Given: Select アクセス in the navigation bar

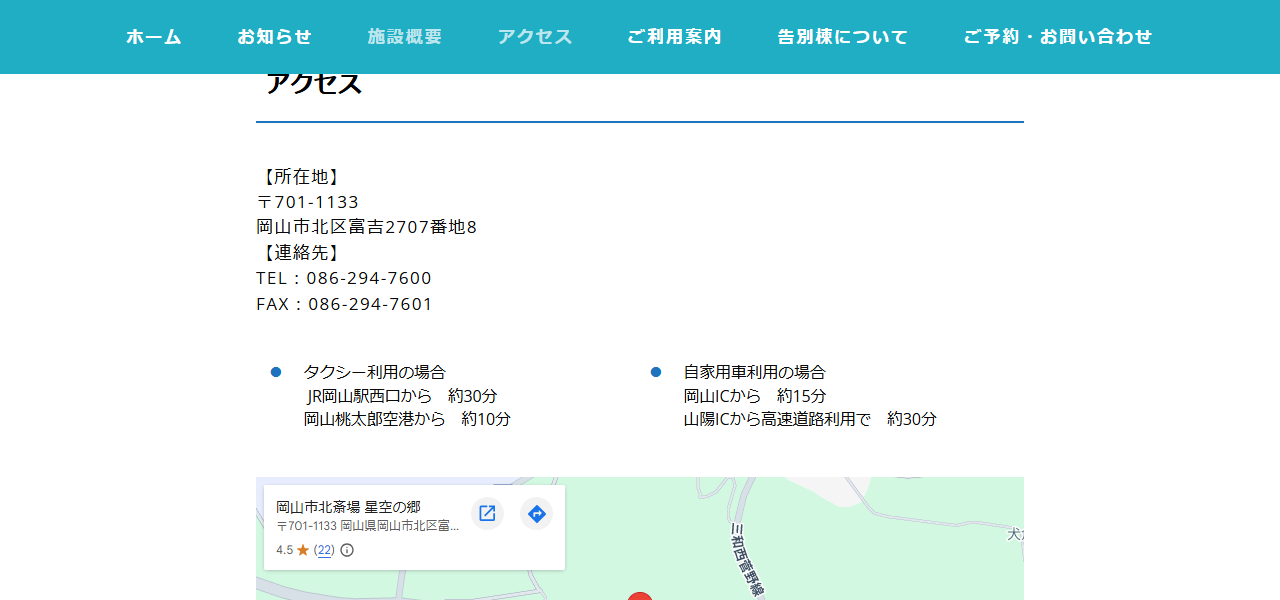Looking at the screenshot, I should (x=535, y=37).
